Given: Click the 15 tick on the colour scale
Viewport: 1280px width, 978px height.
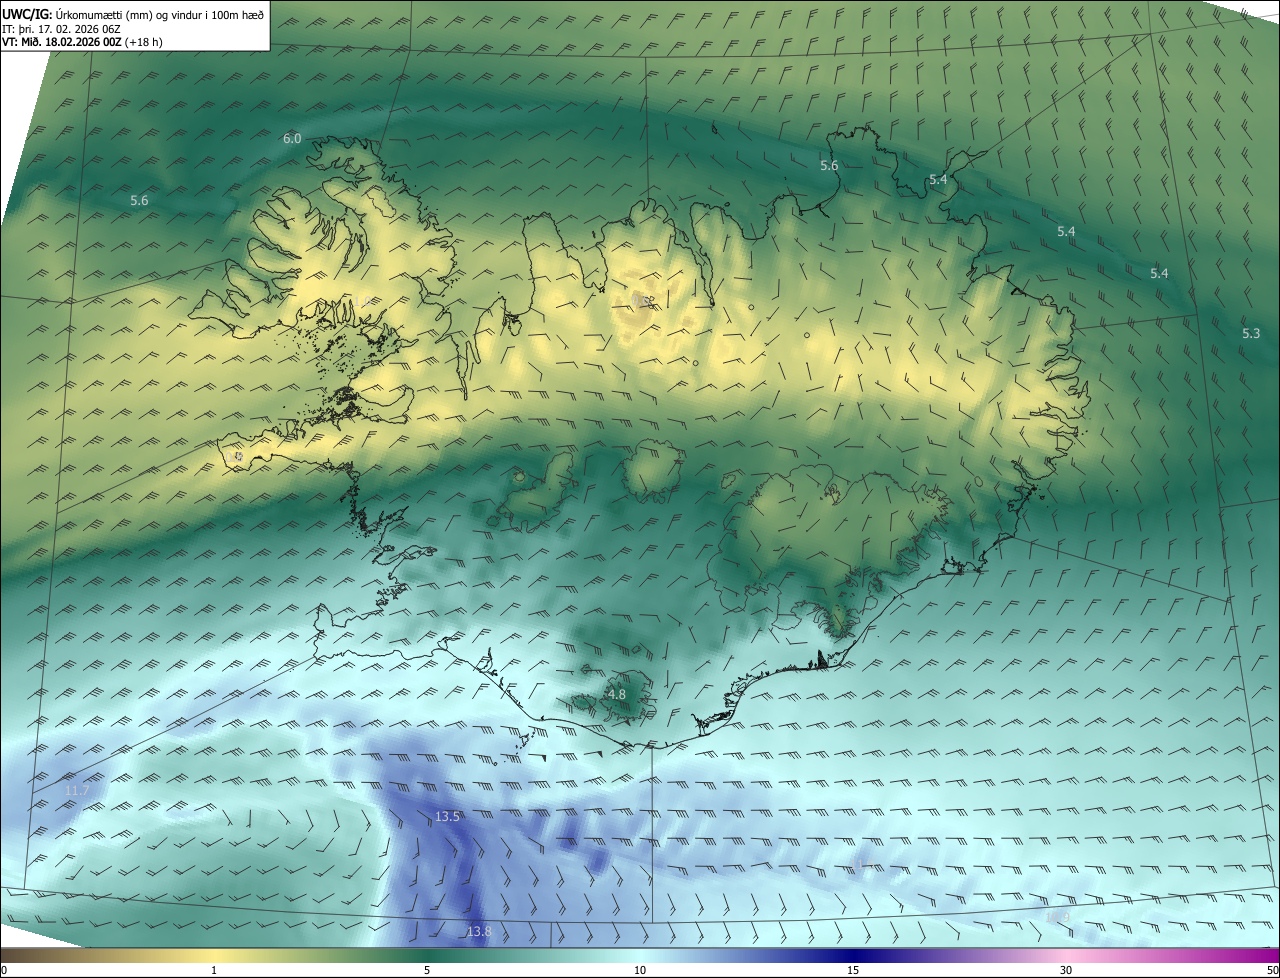Looking at the screenshot, I should [853, 970].
